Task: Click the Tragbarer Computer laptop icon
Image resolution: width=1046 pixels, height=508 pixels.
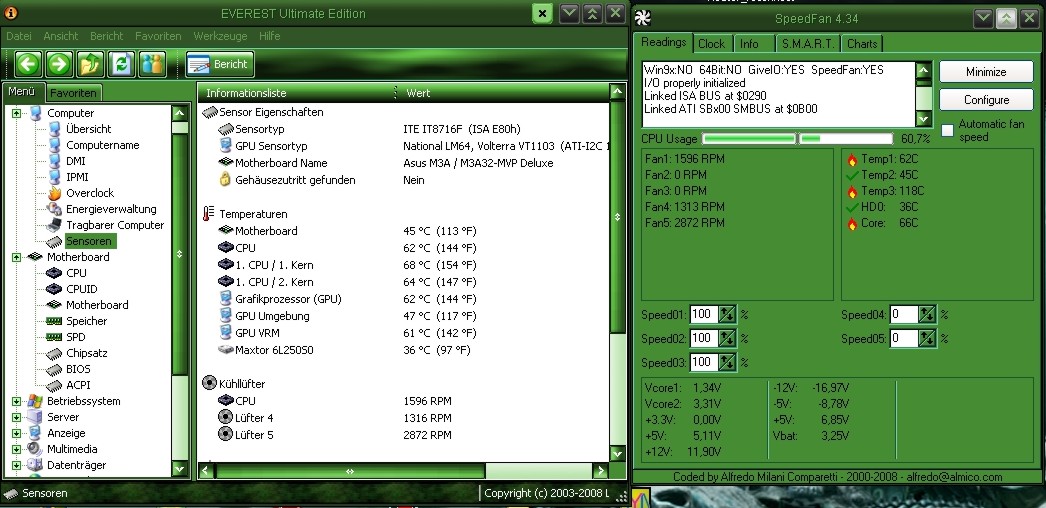Action: point(54,225)
